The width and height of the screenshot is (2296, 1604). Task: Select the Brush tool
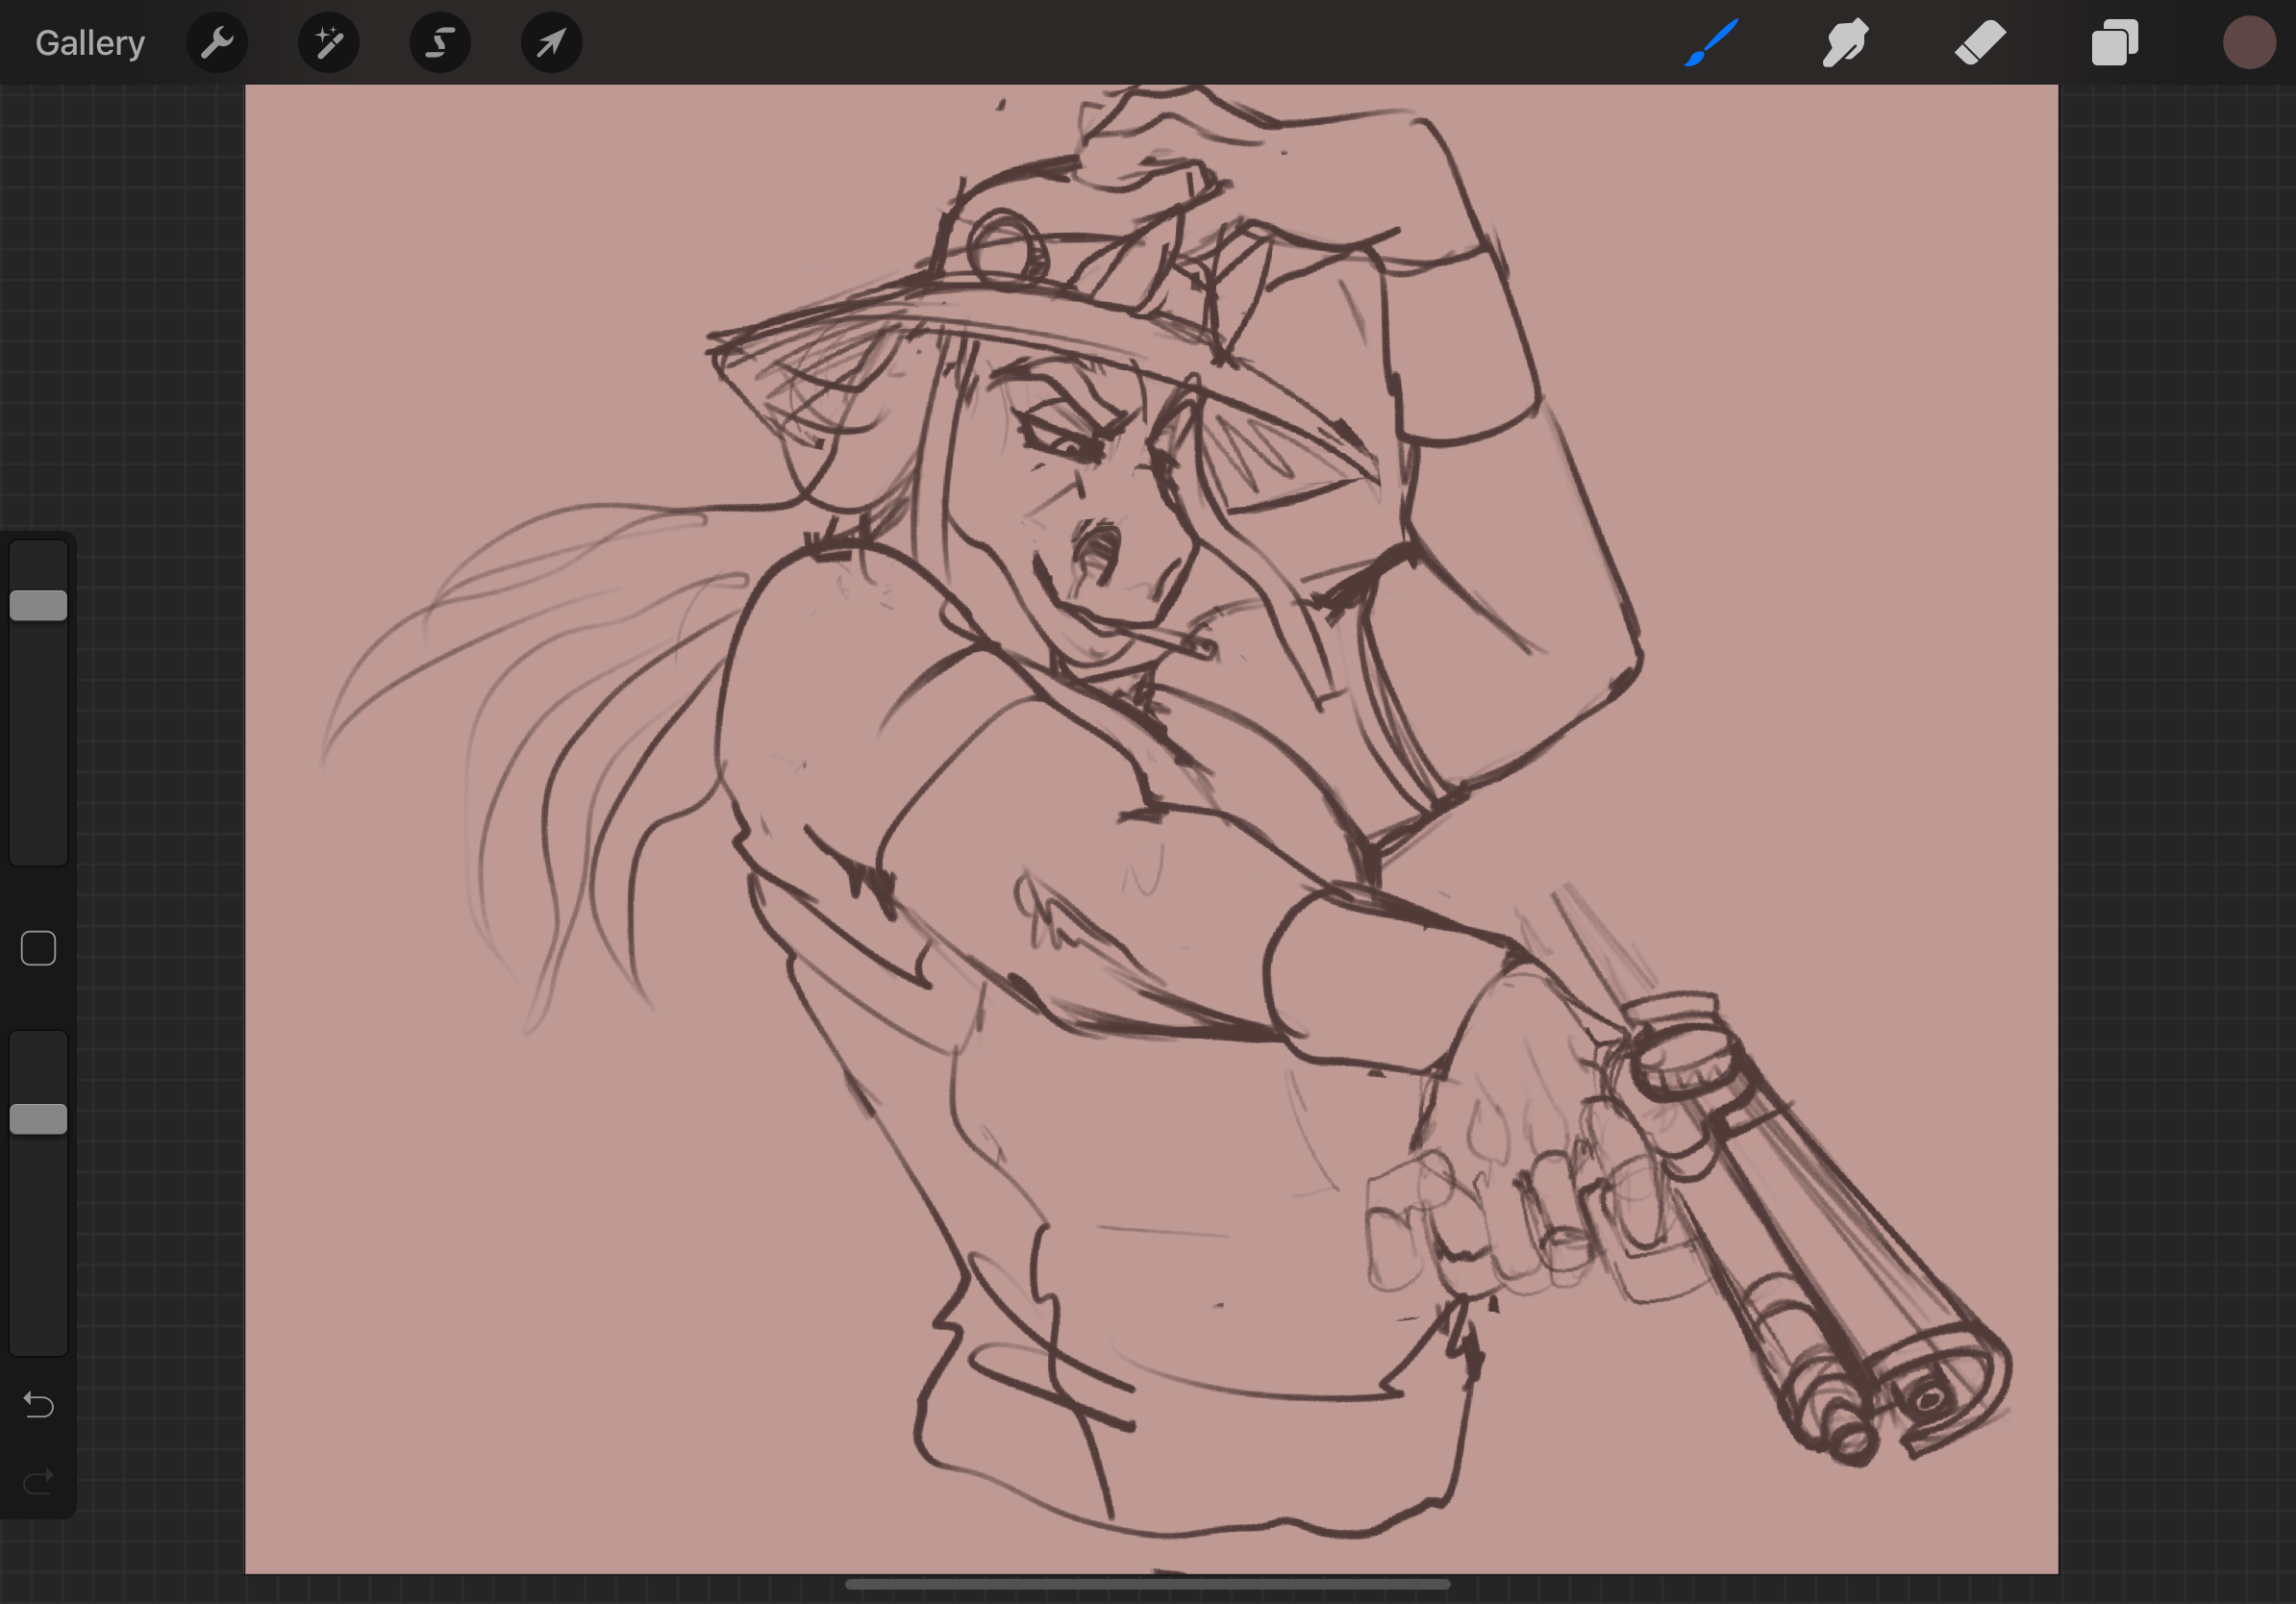1711,43
